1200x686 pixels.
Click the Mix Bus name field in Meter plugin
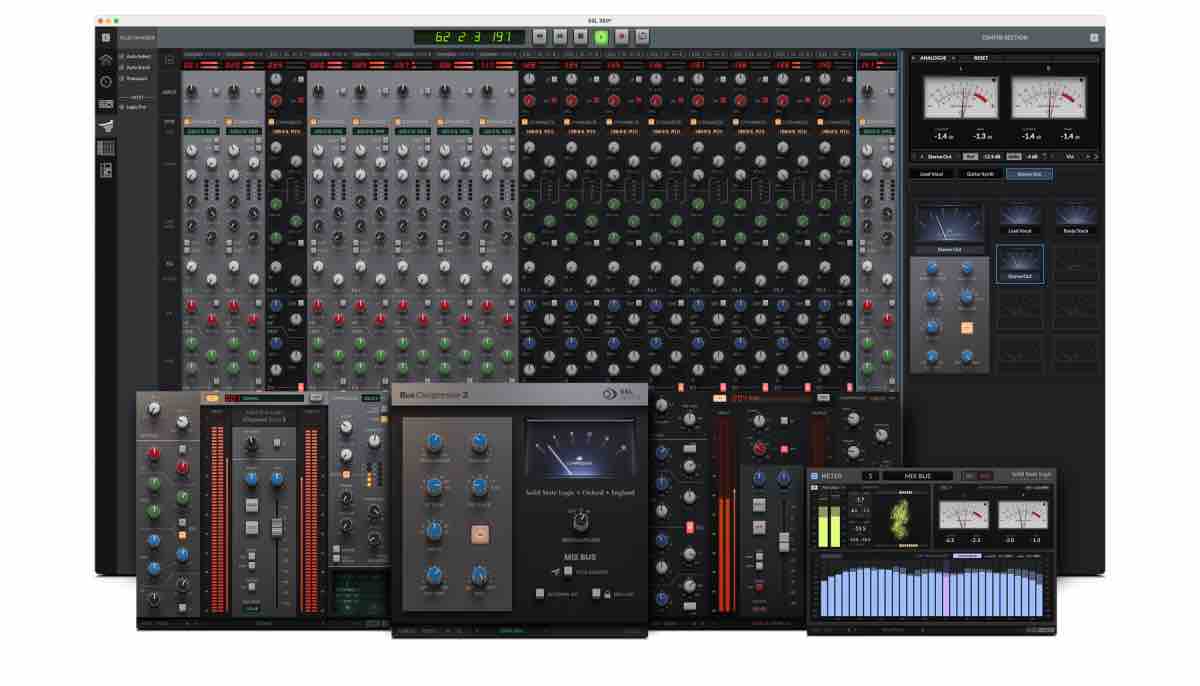pyautogui.click(x=918, y=476)
